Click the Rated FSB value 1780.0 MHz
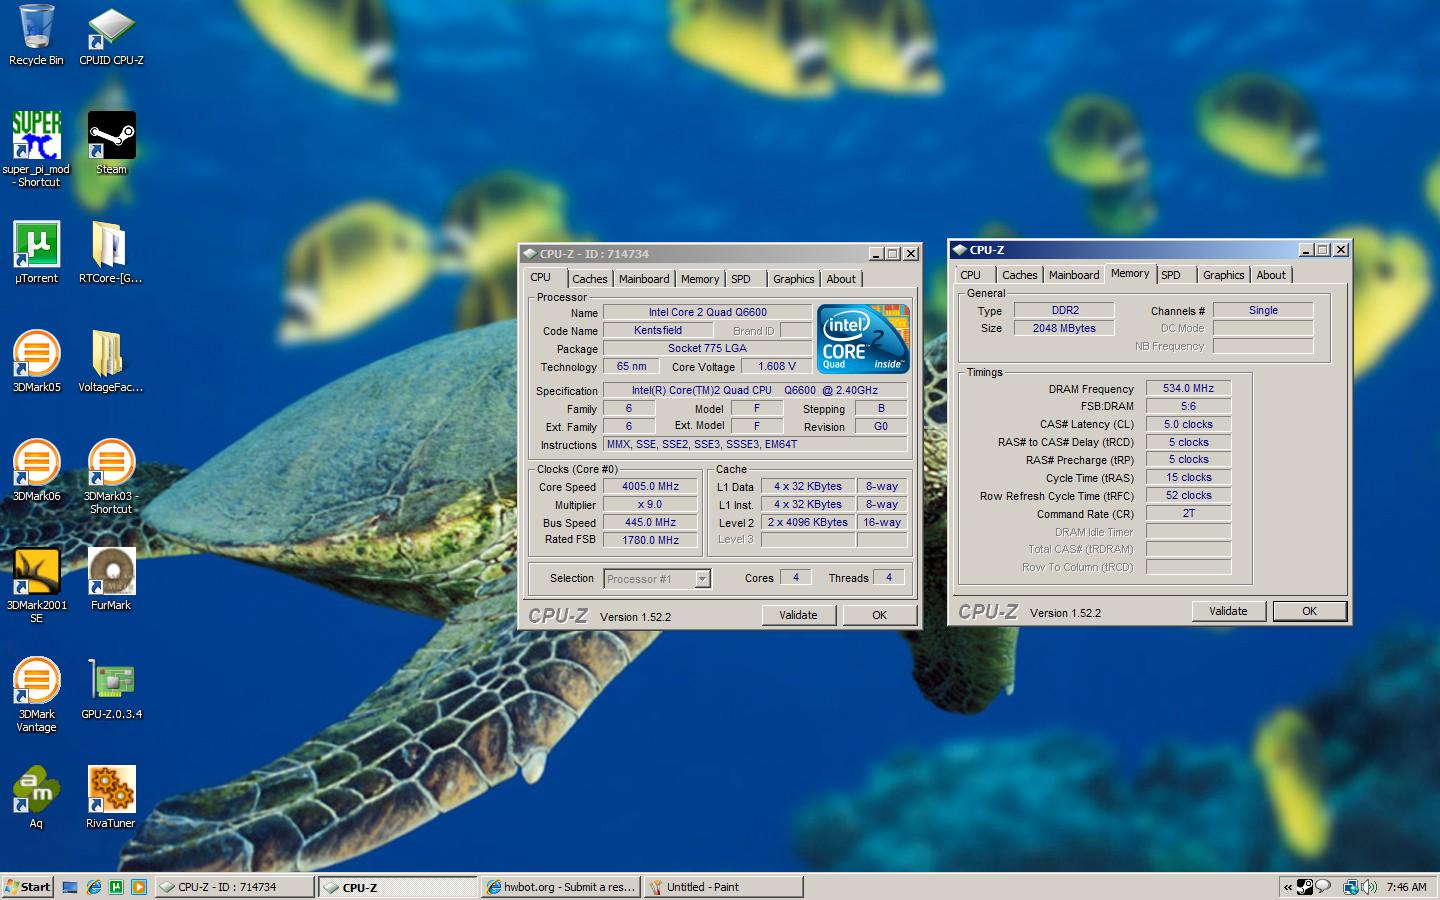Screen dimensions: 1440x900 point(650,540)
